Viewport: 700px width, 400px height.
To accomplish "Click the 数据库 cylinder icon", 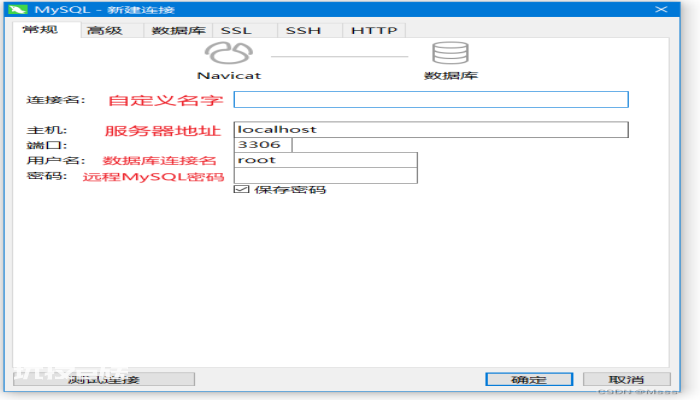I will pyautogui.click(x=450, y=53).
